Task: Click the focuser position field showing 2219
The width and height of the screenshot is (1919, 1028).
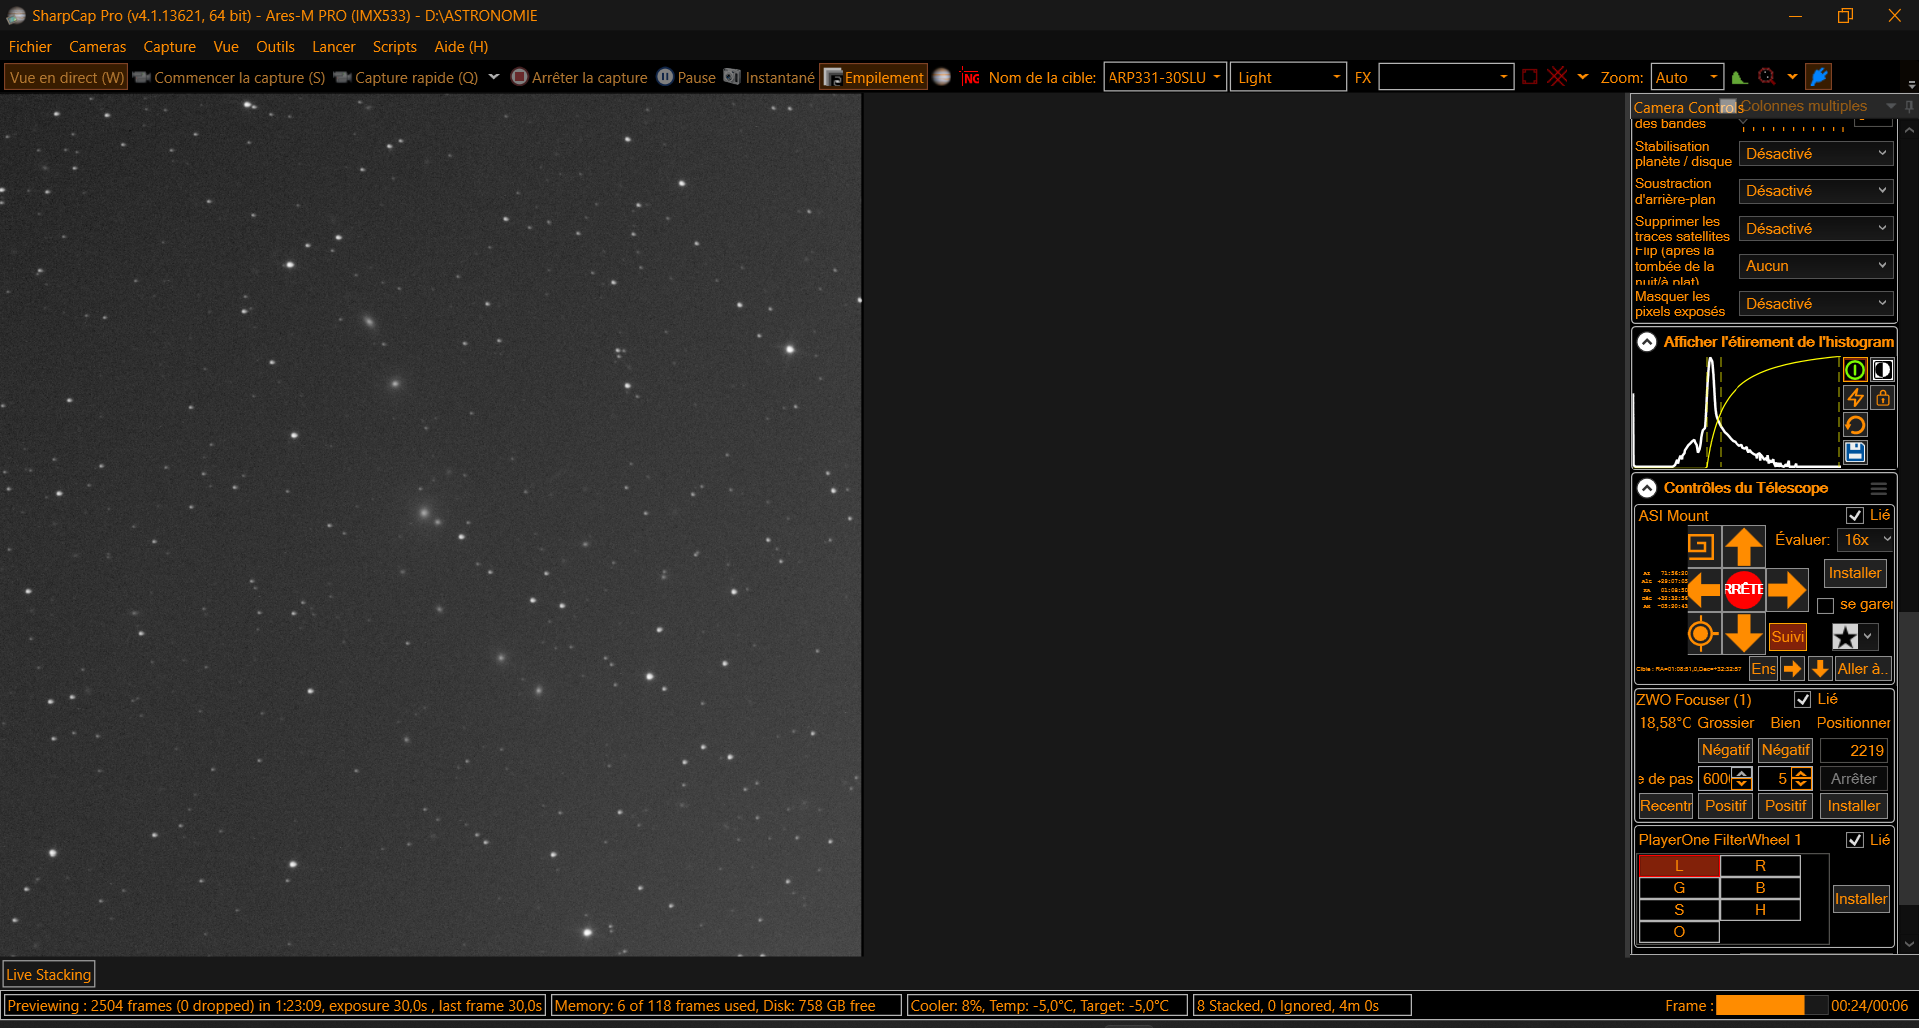Action: tap(1853, 750)
